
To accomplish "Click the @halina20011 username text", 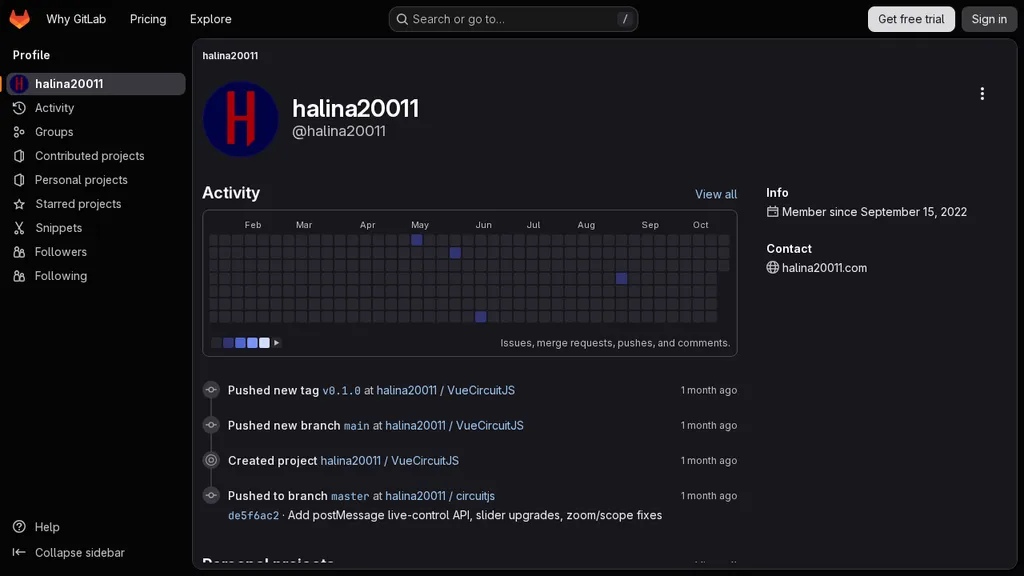I will click(x=338, y=131).
